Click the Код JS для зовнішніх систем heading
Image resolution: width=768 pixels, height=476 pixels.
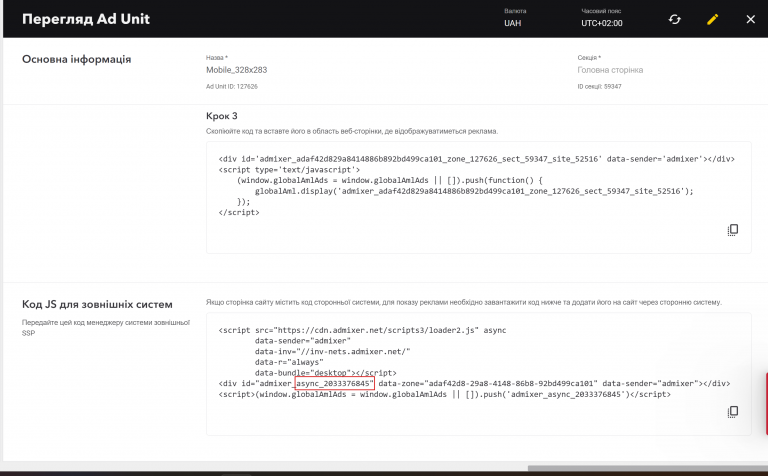click(97, 304)
